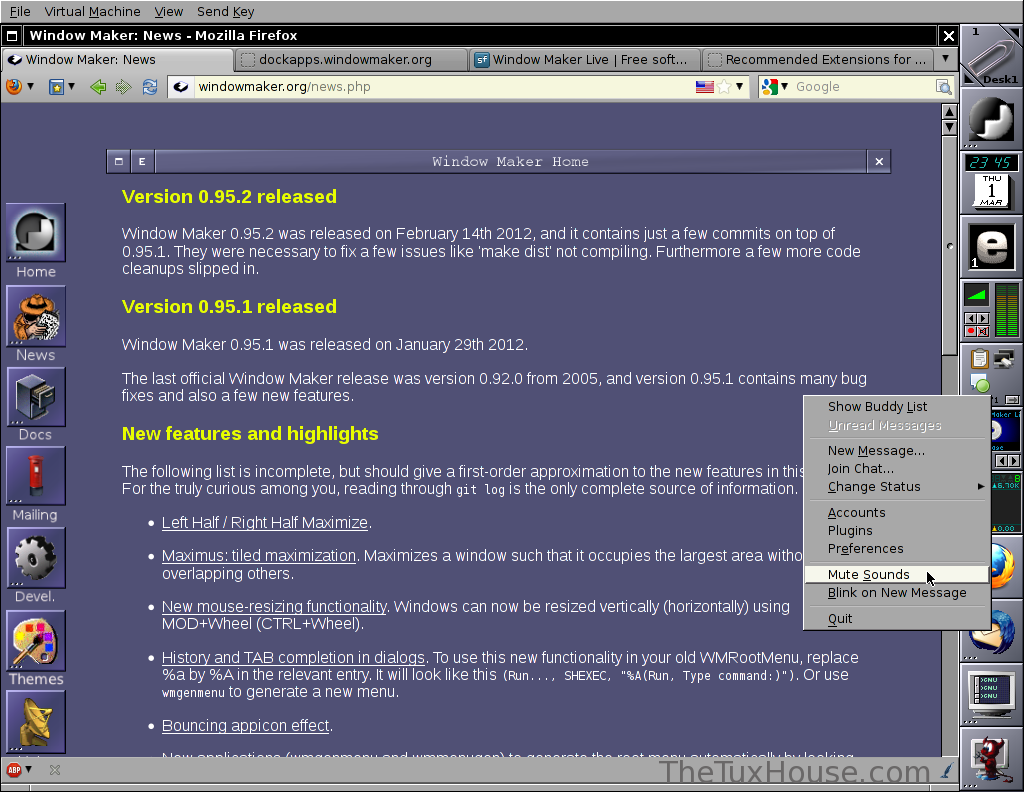Screen dimensions: 1024x792
Task: Reload the page with the refresh icon
Action: (150, 87)
